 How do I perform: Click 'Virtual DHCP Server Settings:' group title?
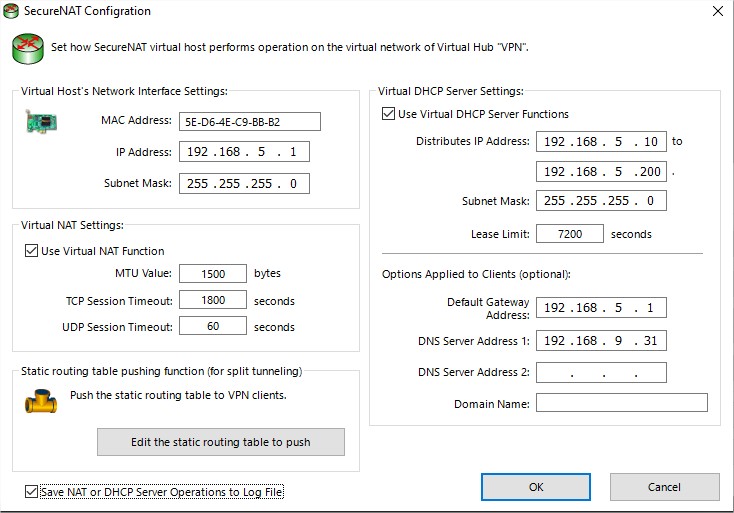(451, 91)
